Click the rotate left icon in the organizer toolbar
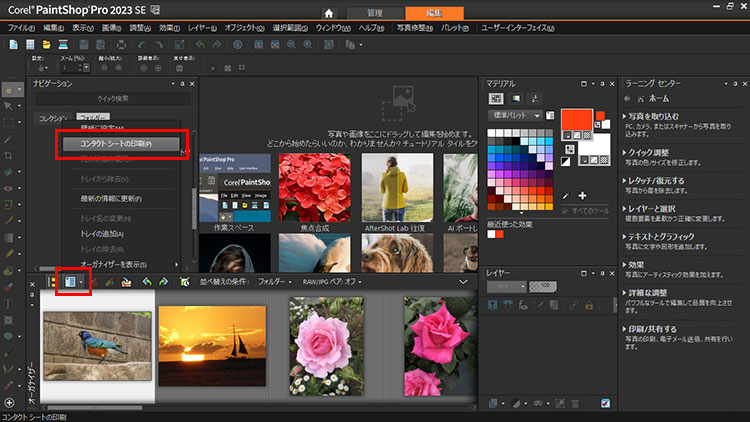750x422 pixels. 146,283
